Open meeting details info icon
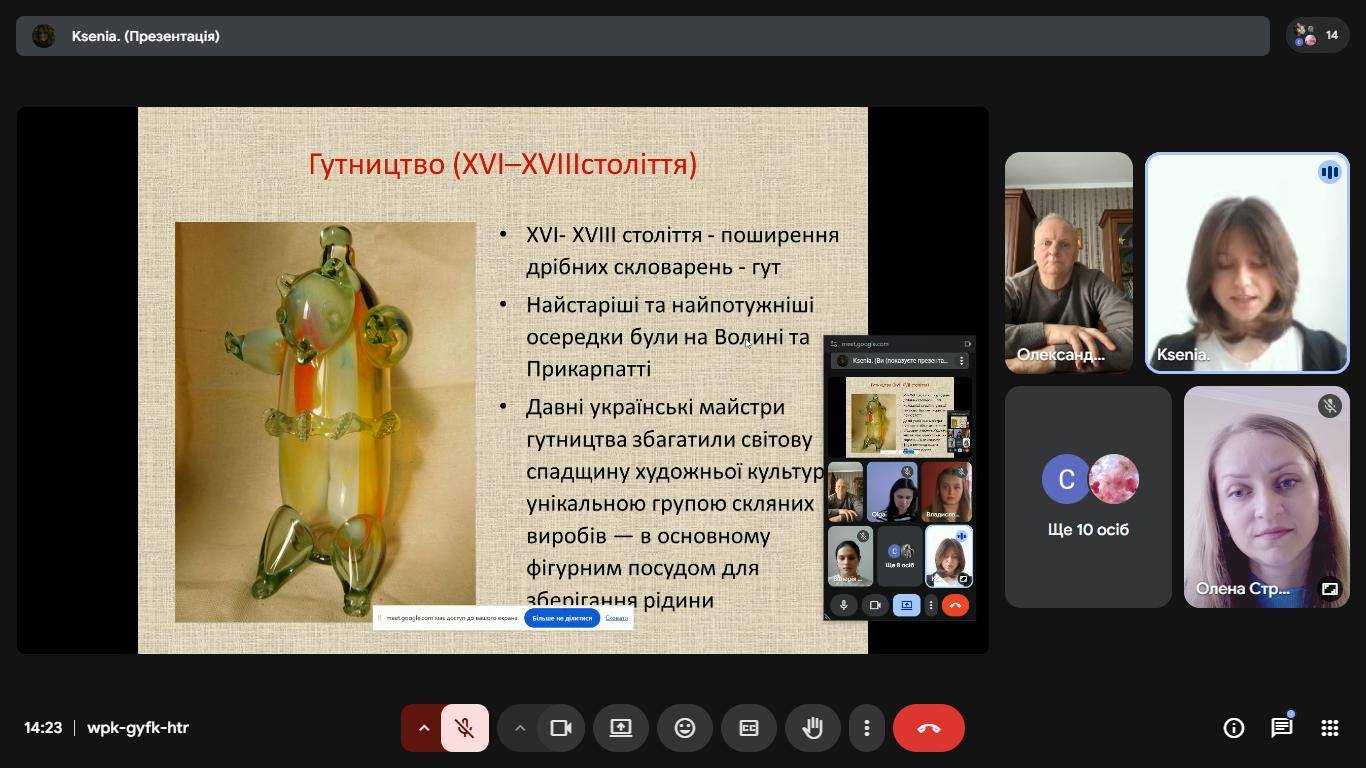The image size is (1366, 768). (1234, 728)
